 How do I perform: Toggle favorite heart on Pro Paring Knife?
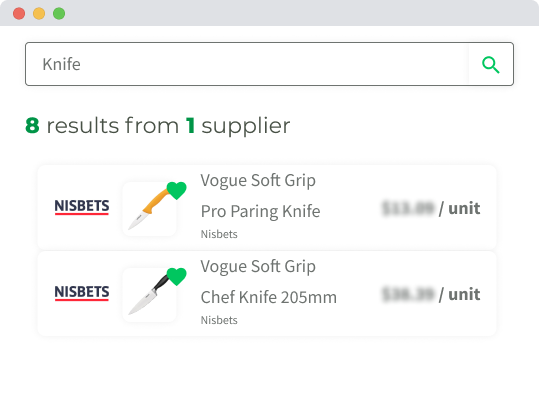coord(176,190)
